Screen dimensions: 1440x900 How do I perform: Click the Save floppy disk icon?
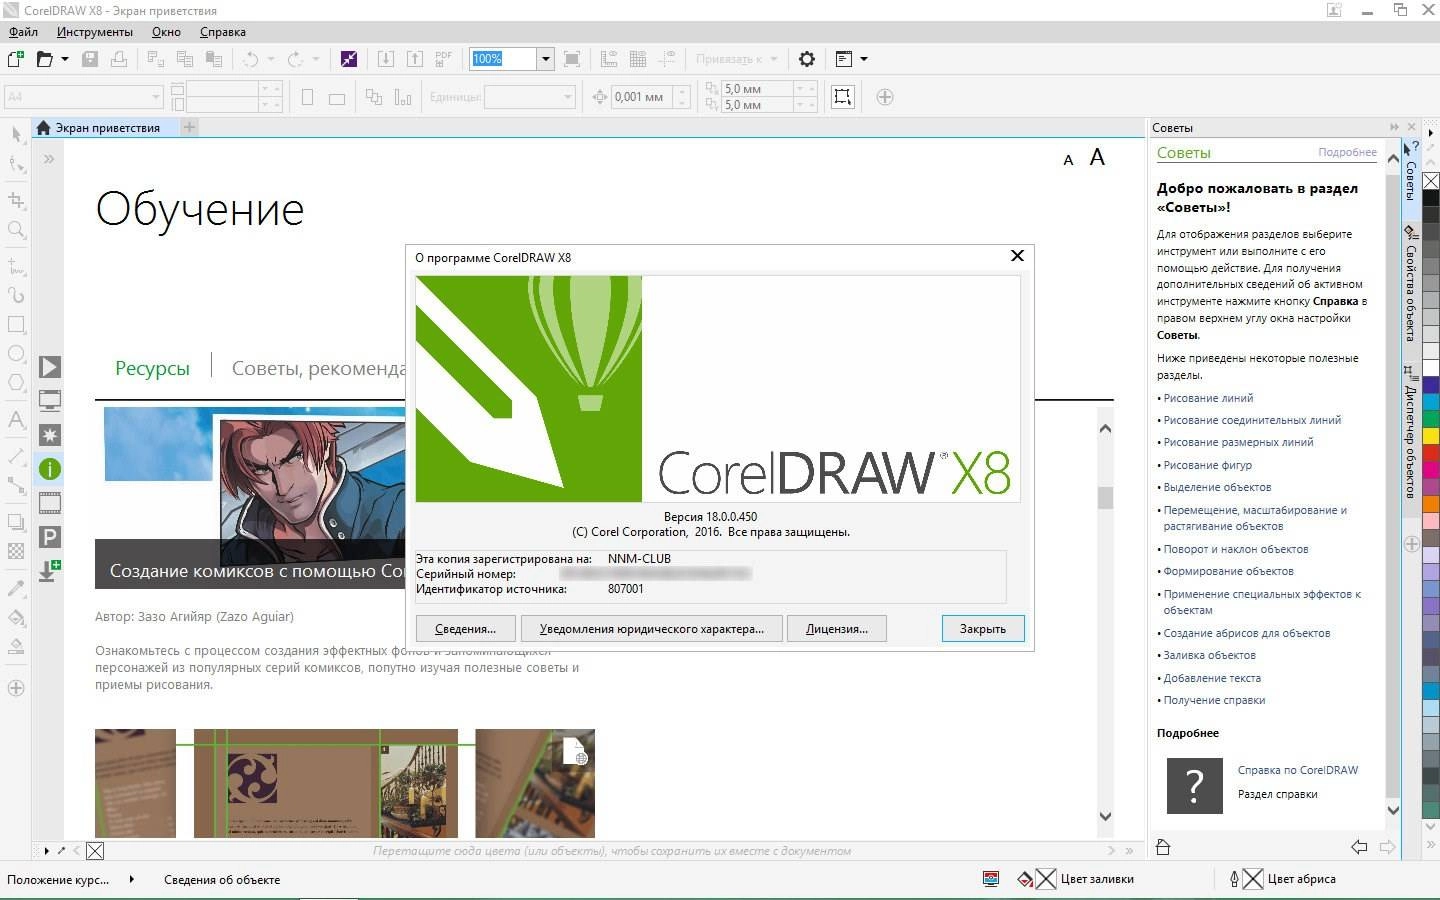point(90,59)
